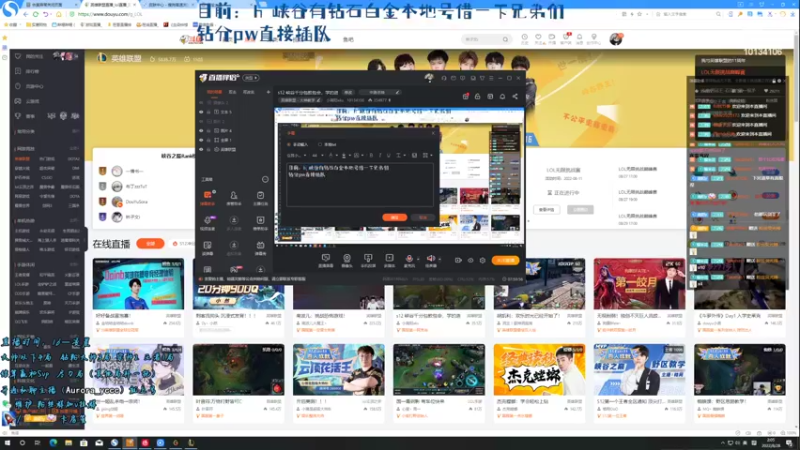Click the video playback source icon in bottom bar
This screenshot has height=450, width=800.
pos(389,260)
